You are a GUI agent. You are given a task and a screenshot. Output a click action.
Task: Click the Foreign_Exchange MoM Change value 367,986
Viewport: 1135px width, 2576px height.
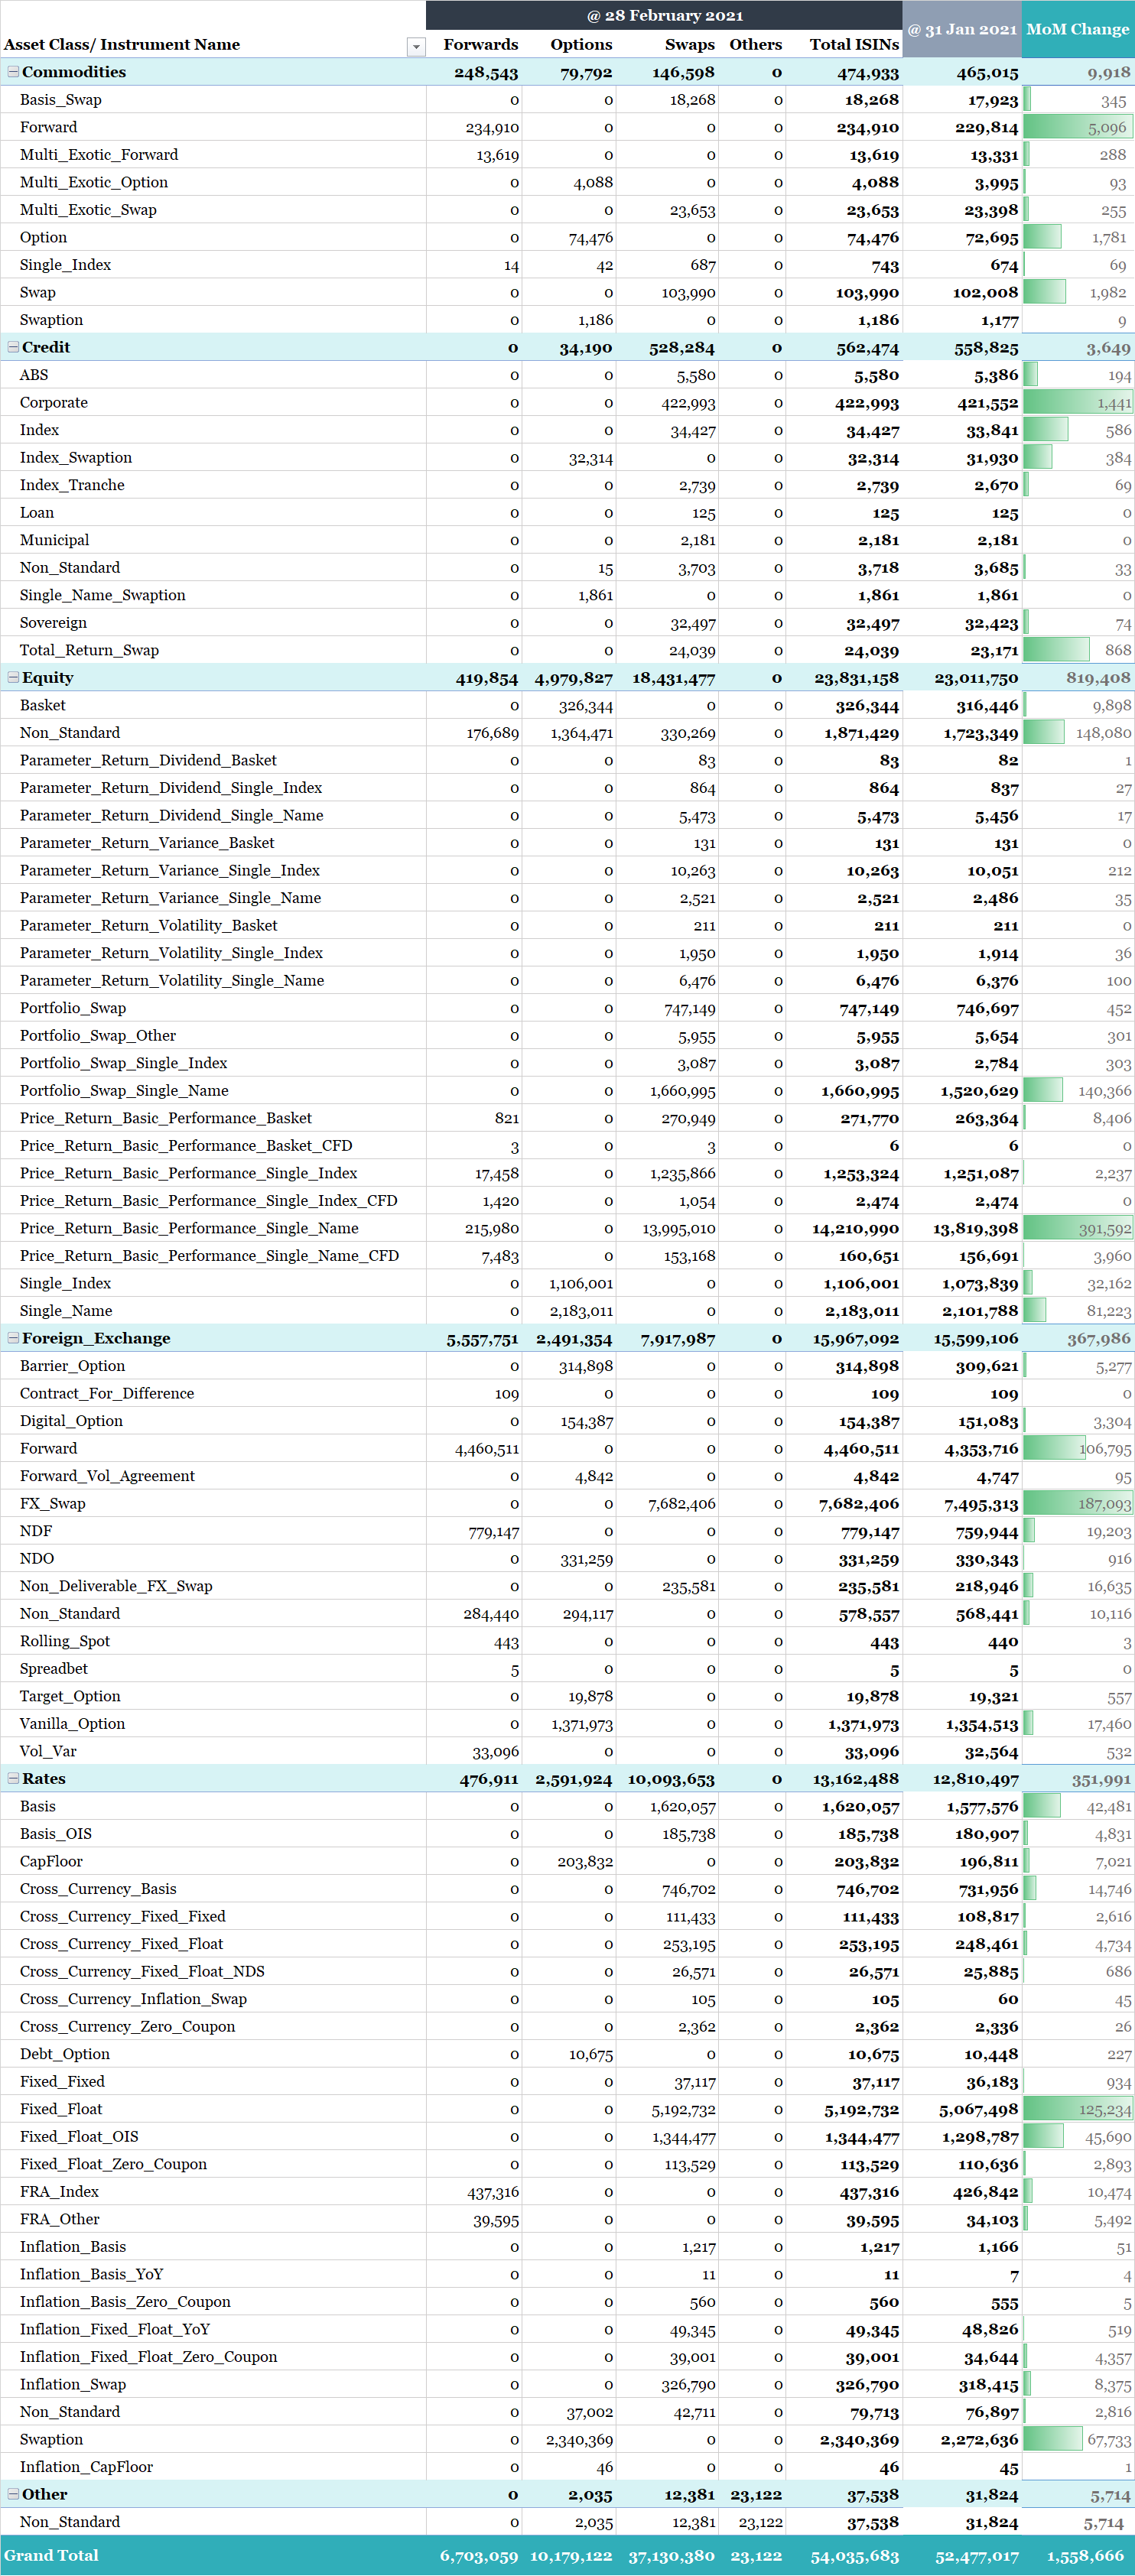[1099, 1339]
